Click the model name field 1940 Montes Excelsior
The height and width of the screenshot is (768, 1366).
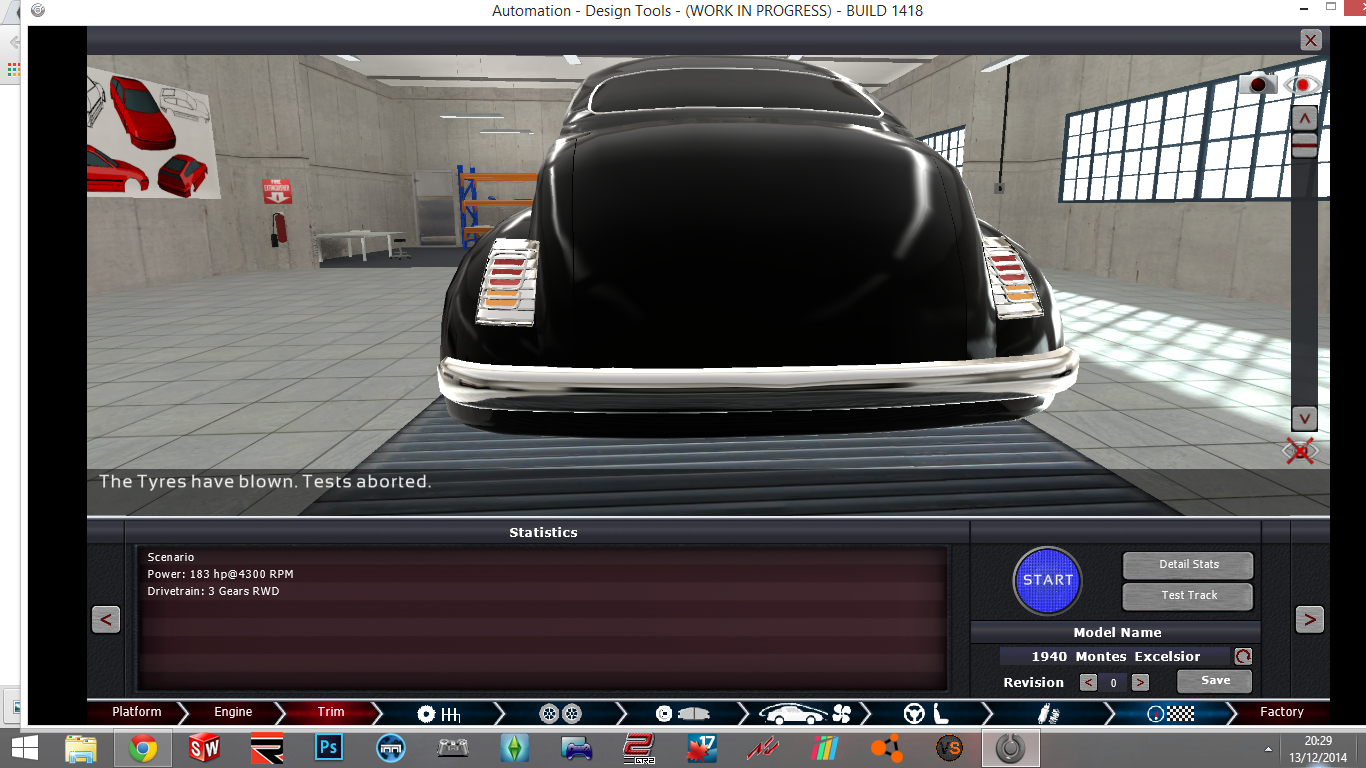[x=1115, y=657]
